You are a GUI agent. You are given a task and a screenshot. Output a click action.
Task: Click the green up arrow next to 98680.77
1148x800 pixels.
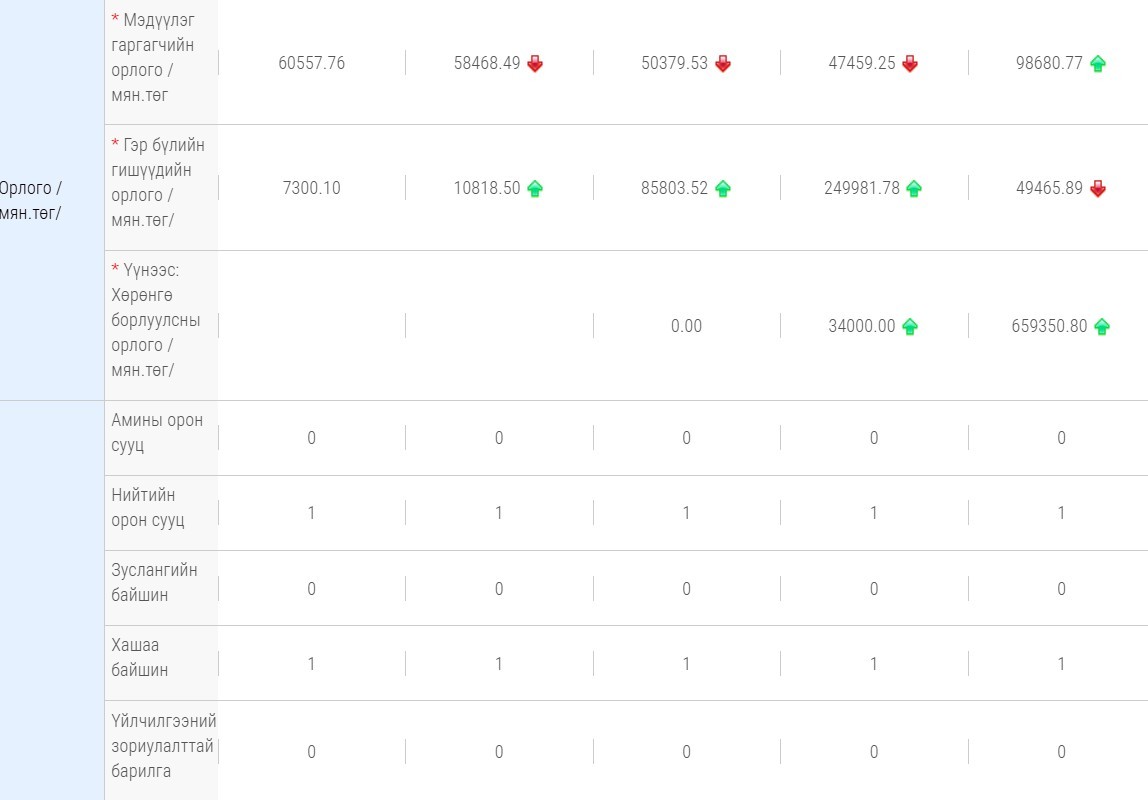1098,64
